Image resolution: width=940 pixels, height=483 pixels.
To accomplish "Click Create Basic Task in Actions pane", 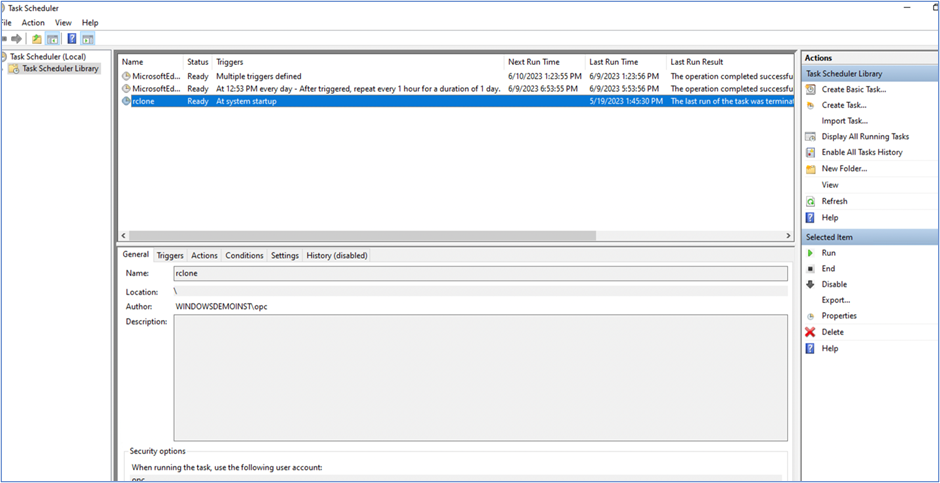I will pyautogui.click(x=854, y=89).
